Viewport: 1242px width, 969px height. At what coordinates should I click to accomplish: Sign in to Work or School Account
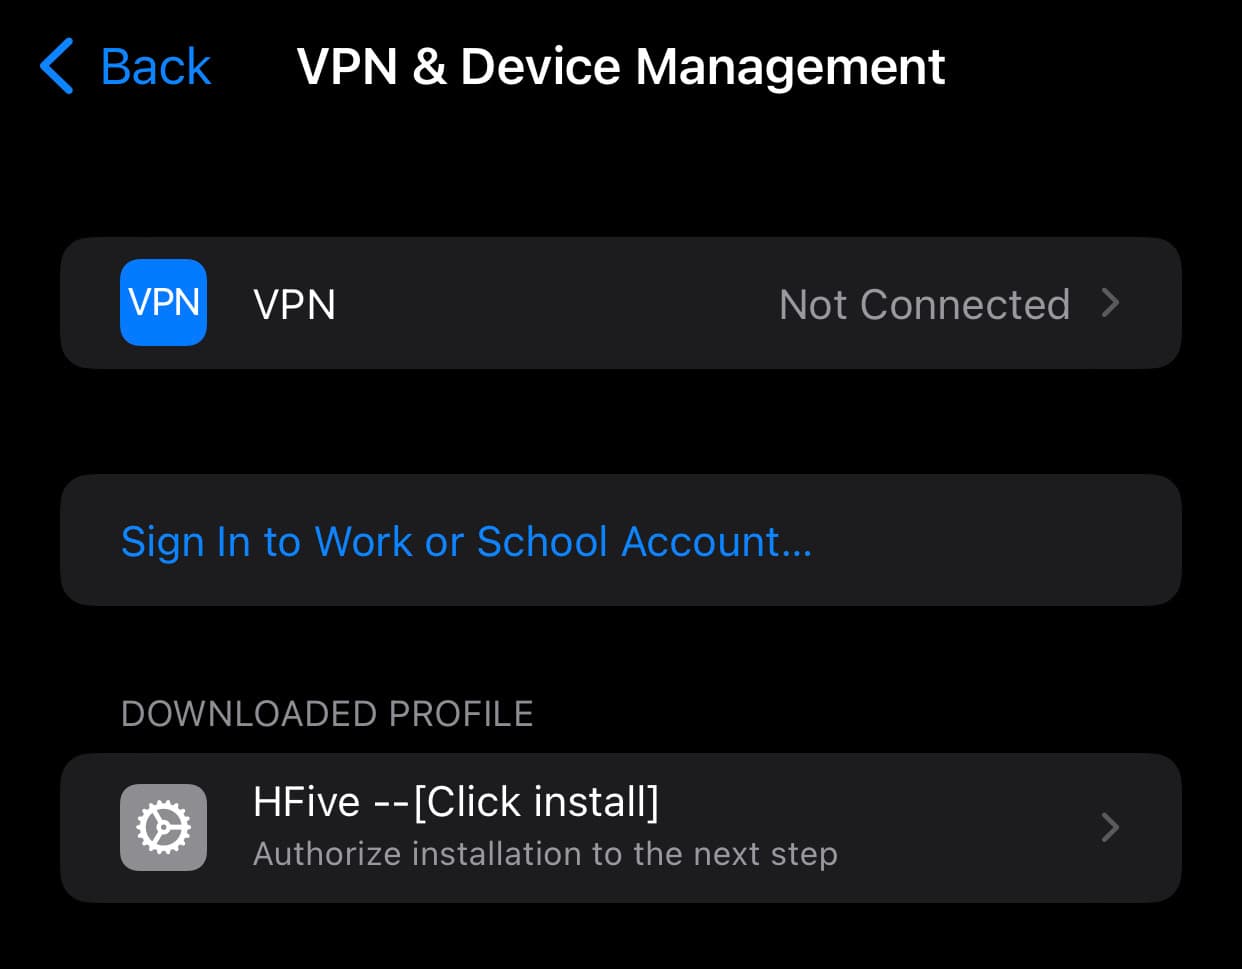(x=466, y=541)
